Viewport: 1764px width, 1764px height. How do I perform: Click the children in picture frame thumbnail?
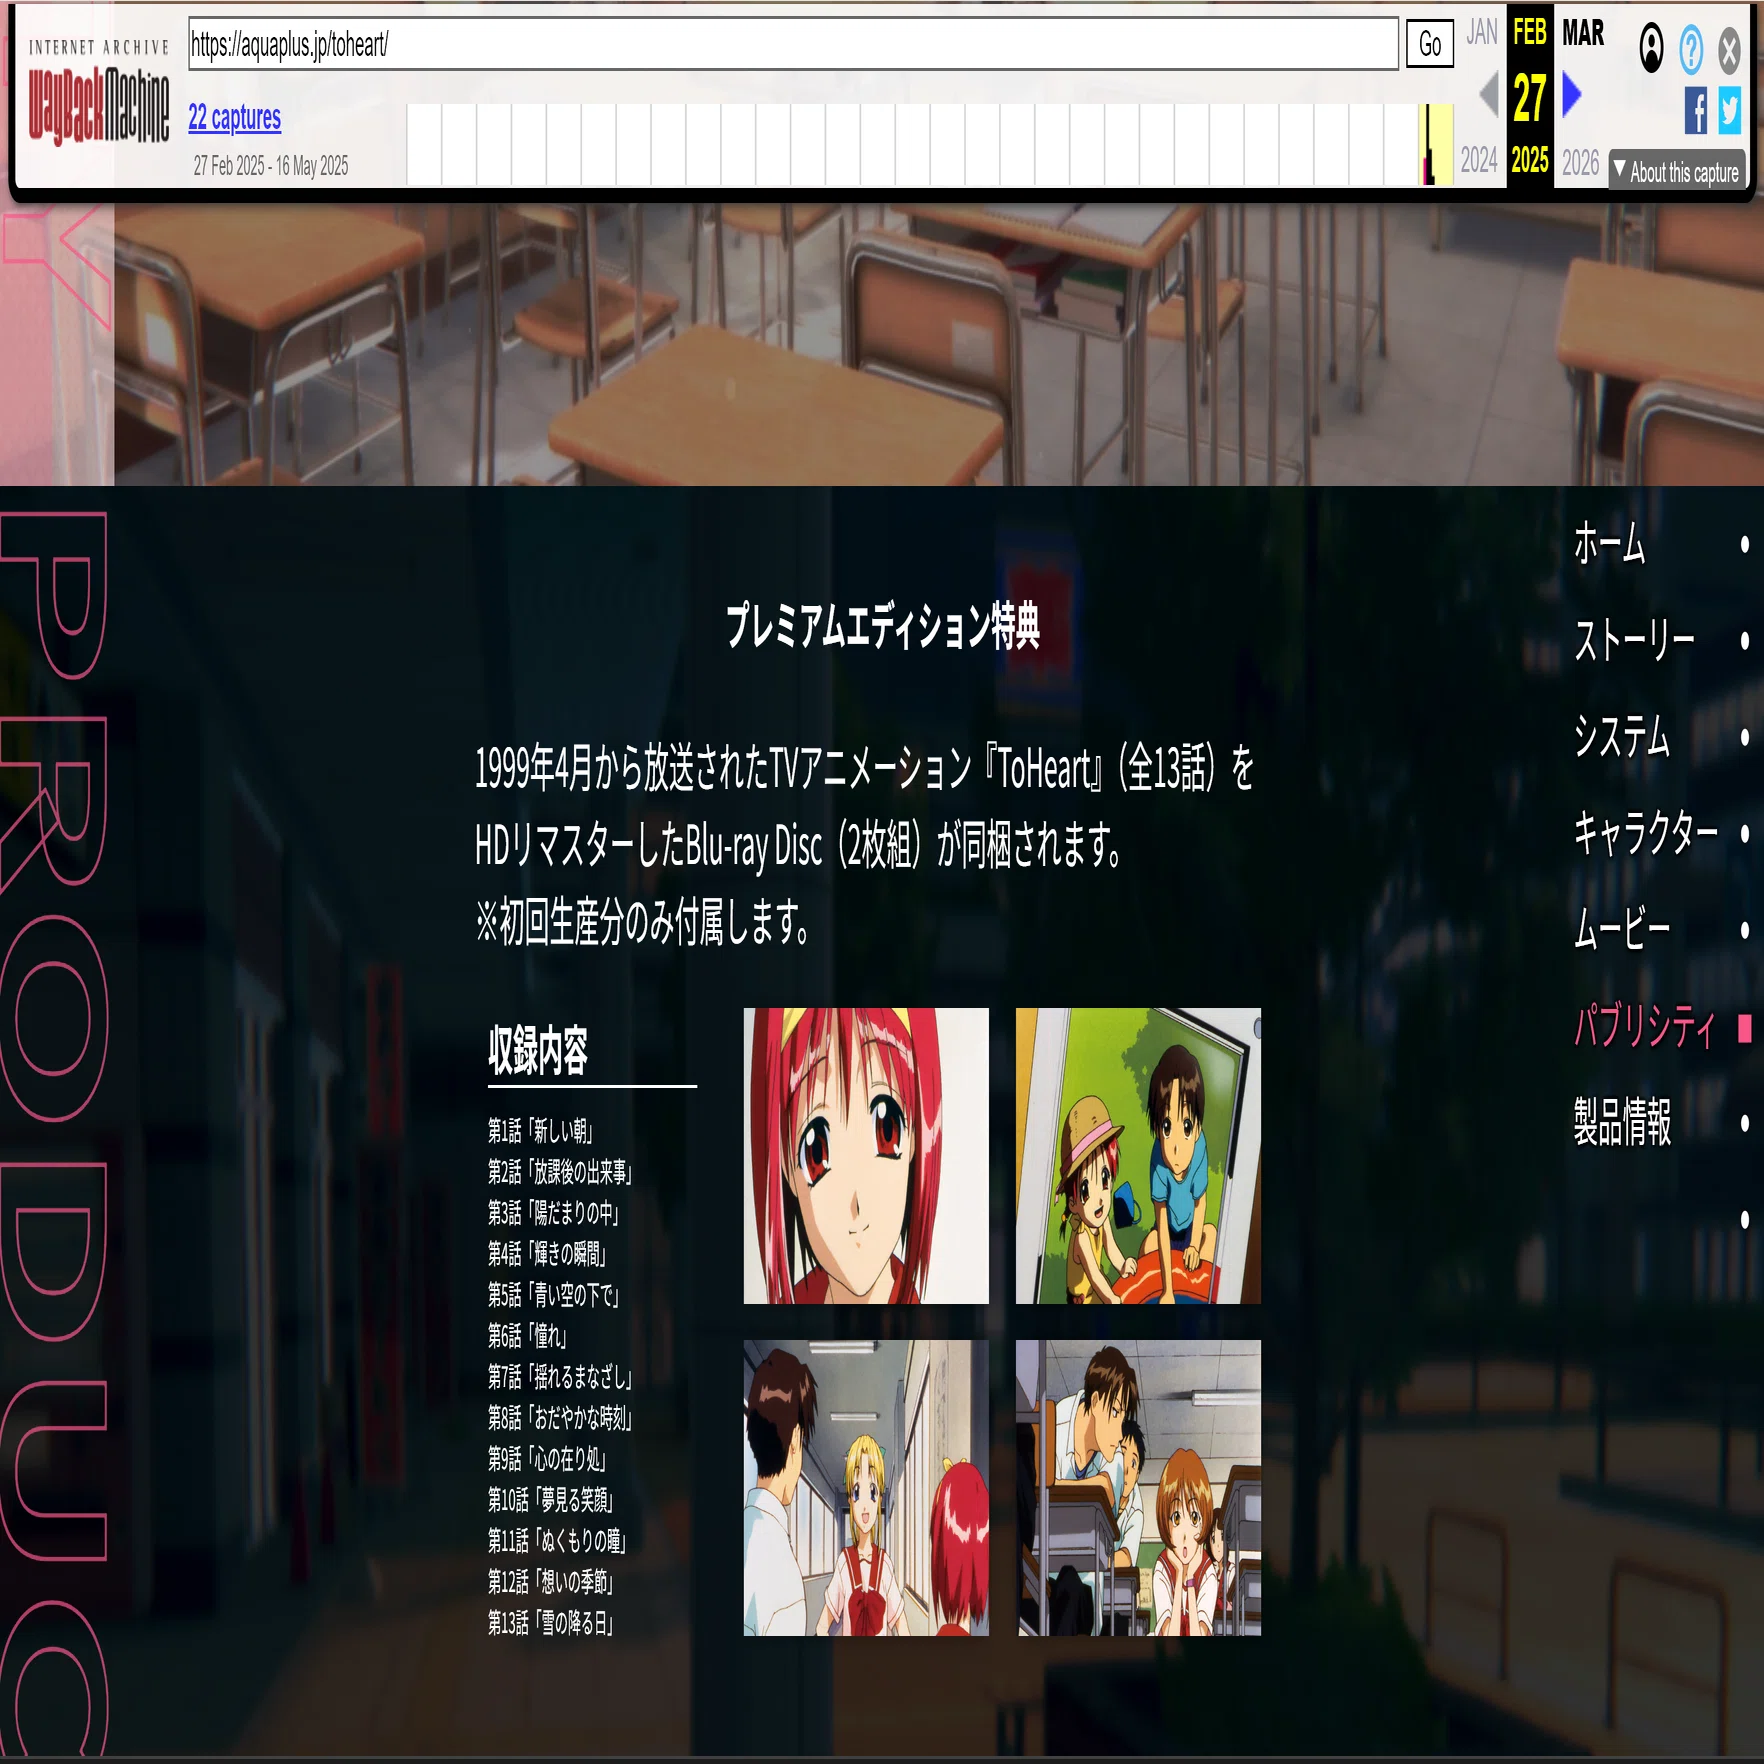point(1138,1155)
